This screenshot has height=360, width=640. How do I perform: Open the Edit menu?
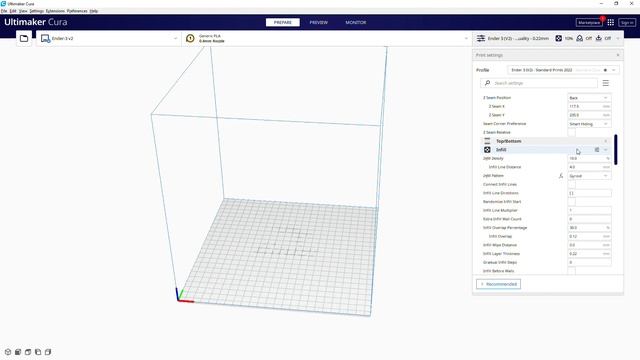click(13, 11)
